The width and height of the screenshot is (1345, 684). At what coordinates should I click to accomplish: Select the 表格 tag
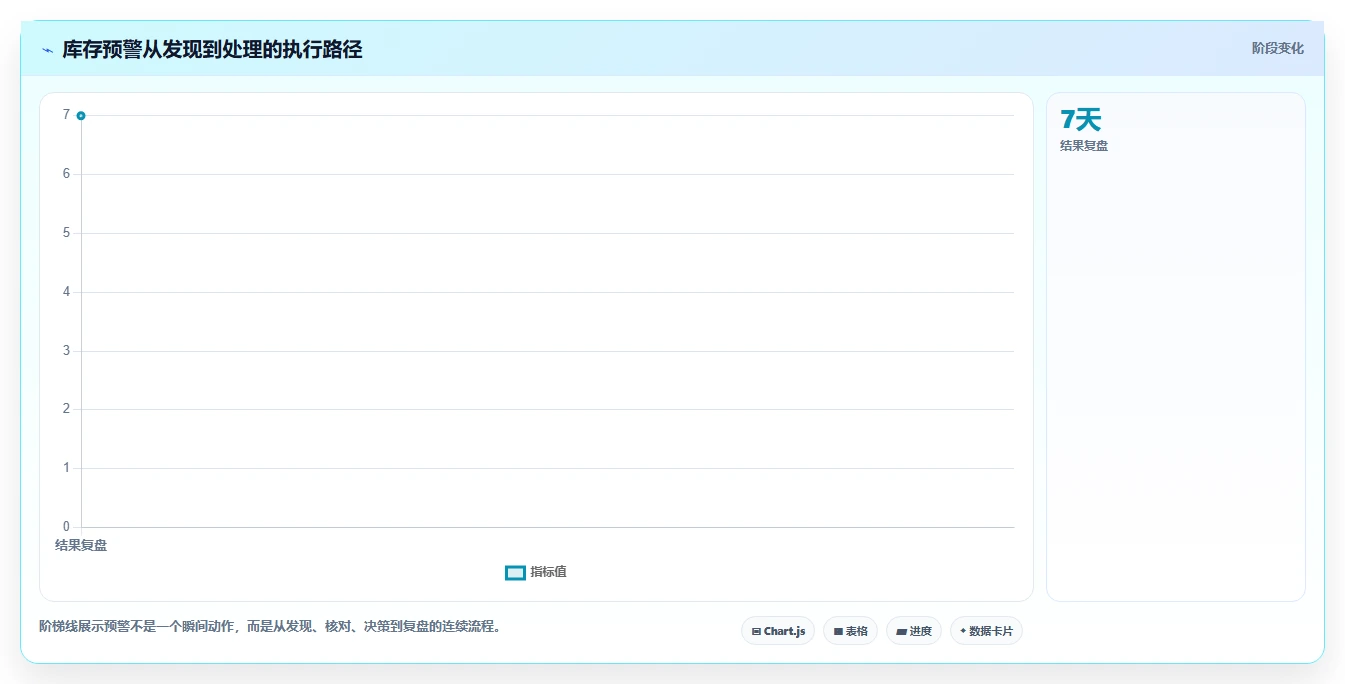(850, 631)
